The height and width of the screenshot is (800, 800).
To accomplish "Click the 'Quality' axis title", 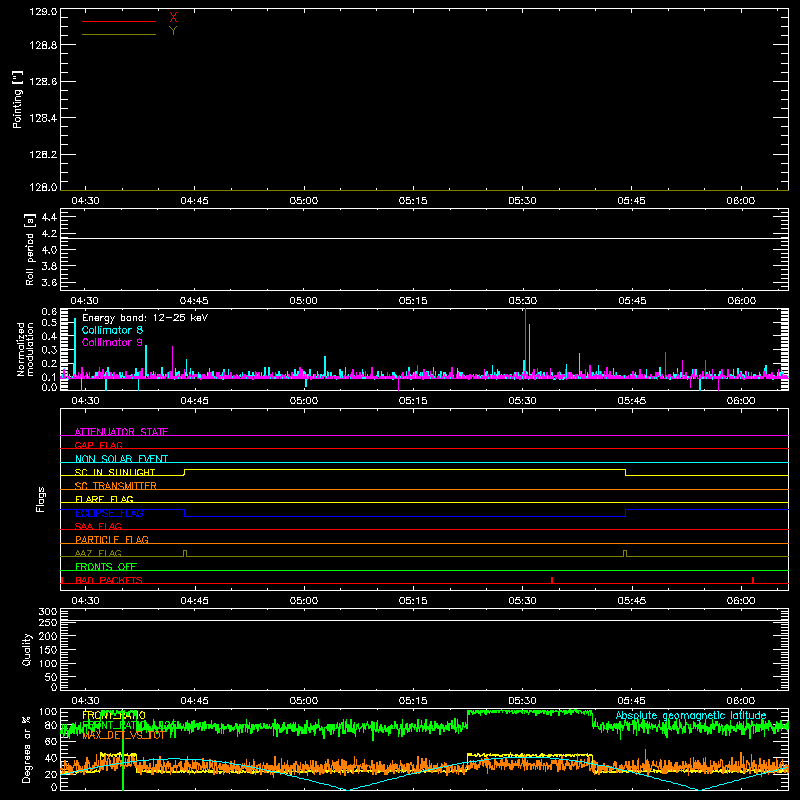I will point(27,649).
